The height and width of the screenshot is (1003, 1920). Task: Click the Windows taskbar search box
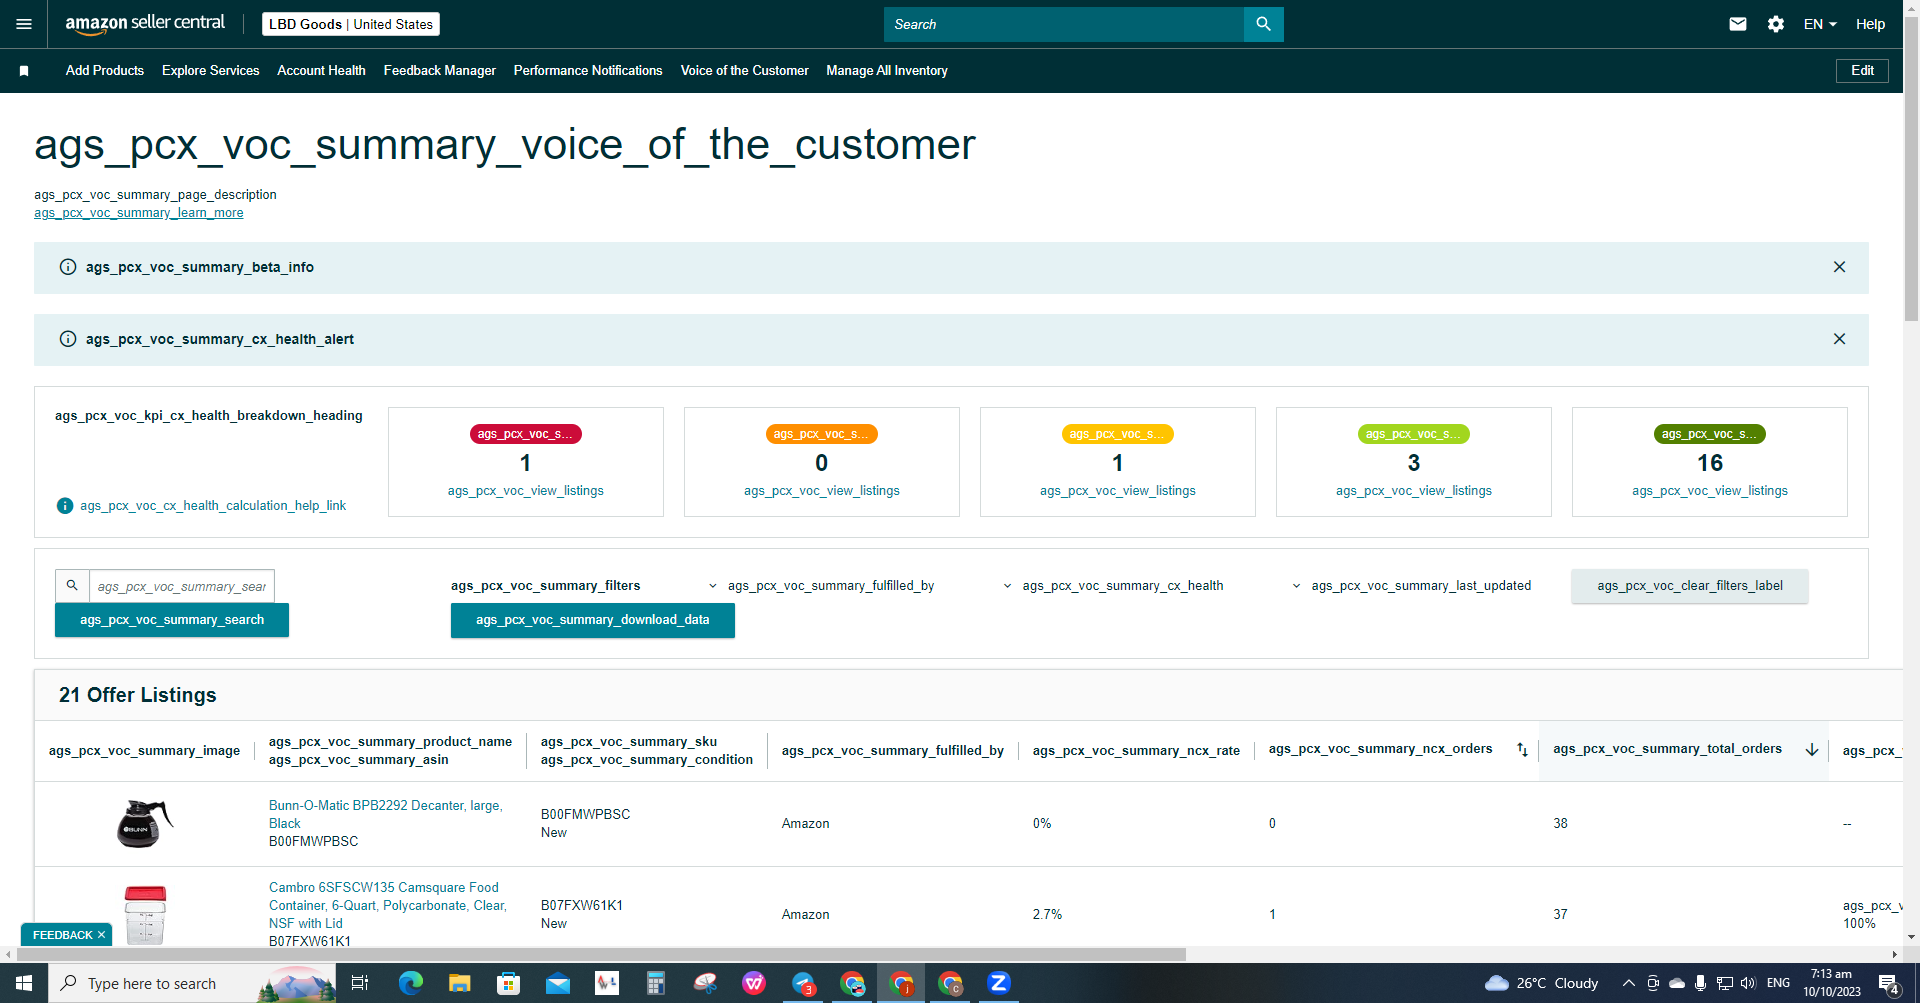192,983
